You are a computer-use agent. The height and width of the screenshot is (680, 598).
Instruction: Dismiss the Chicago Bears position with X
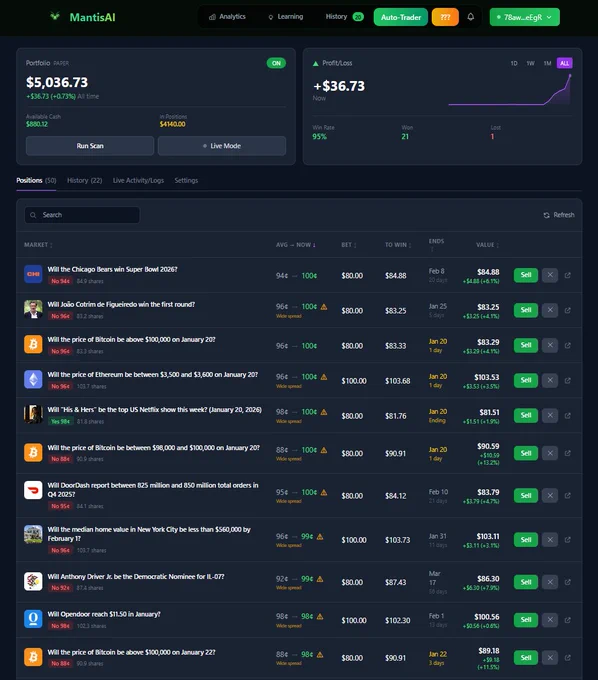click(550, 275)
